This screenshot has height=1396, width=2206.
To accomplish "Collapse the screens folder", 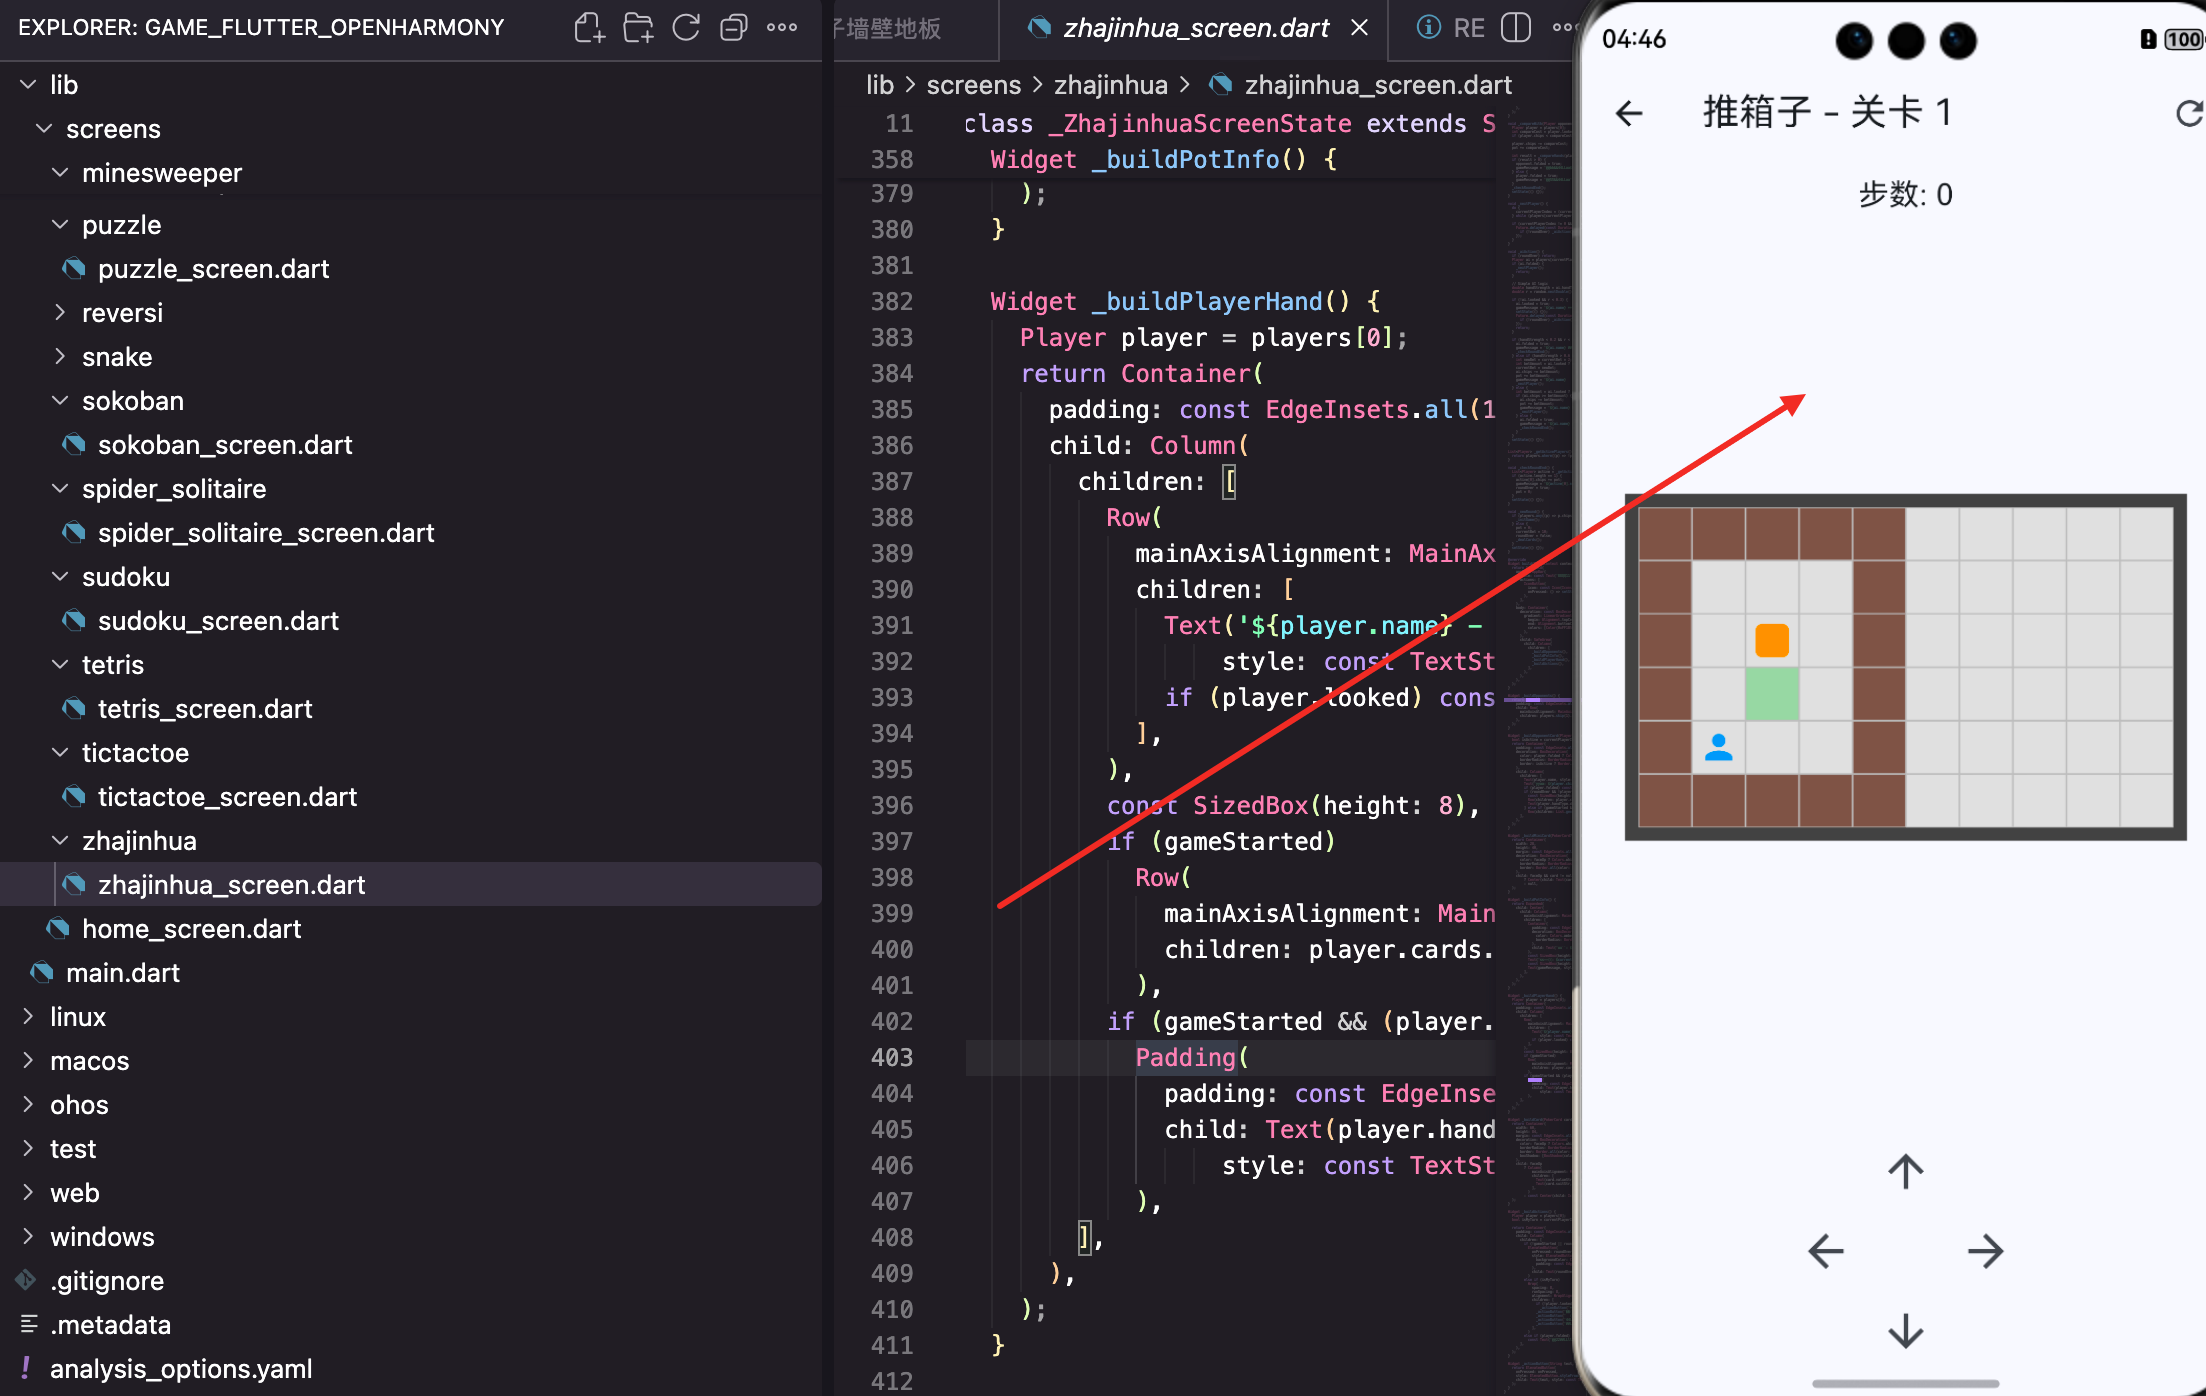I will 44,128.
